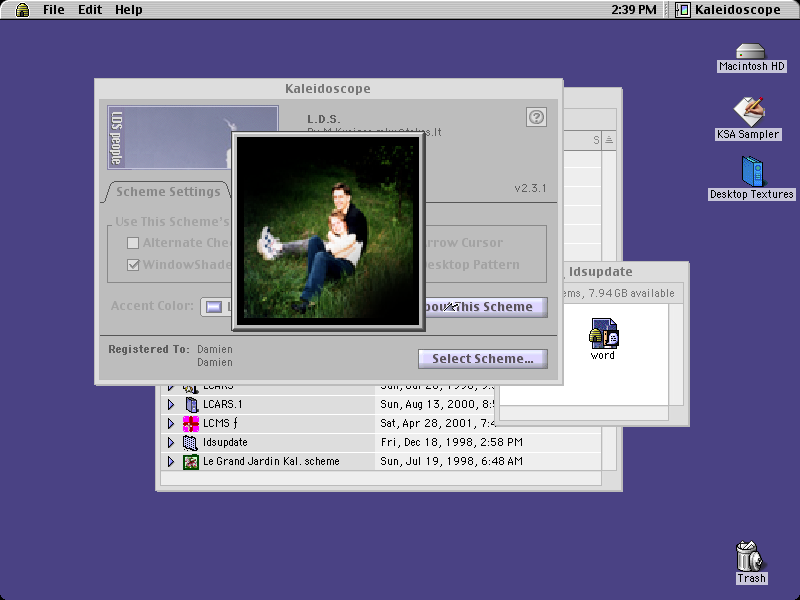Open the Help menu
Screen dimensions: 800x600
[129, 10]
